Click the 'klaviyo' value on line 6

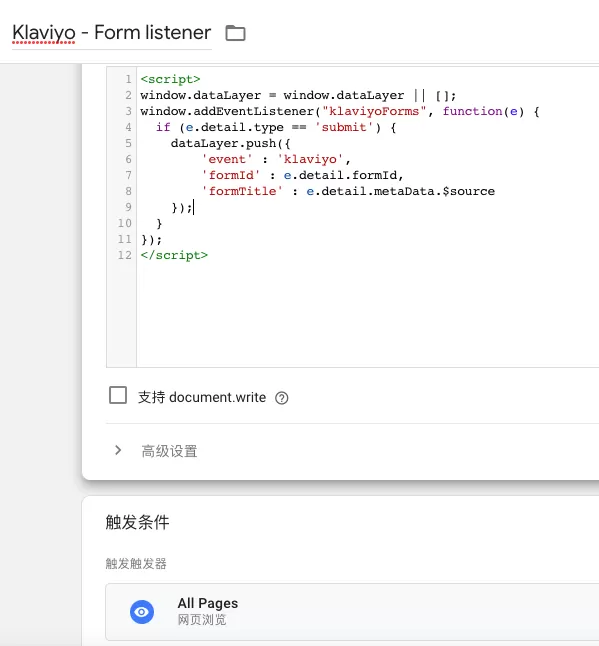click(310, 159)
